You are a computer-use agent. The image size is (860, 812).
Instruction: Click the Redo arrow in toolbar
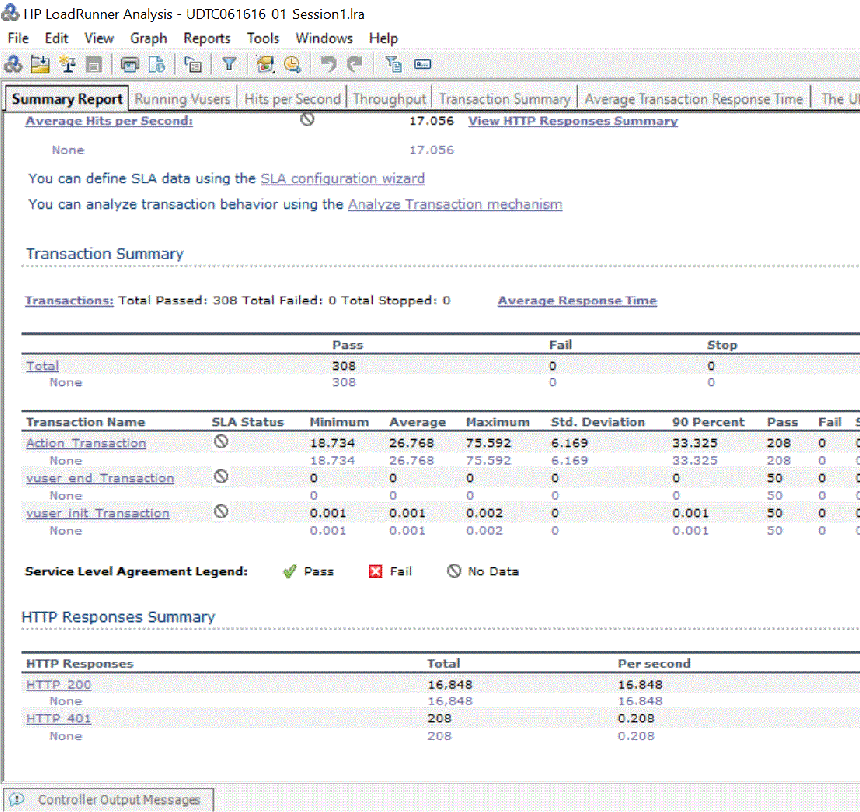pyautogui.click(x=355, y=64)
